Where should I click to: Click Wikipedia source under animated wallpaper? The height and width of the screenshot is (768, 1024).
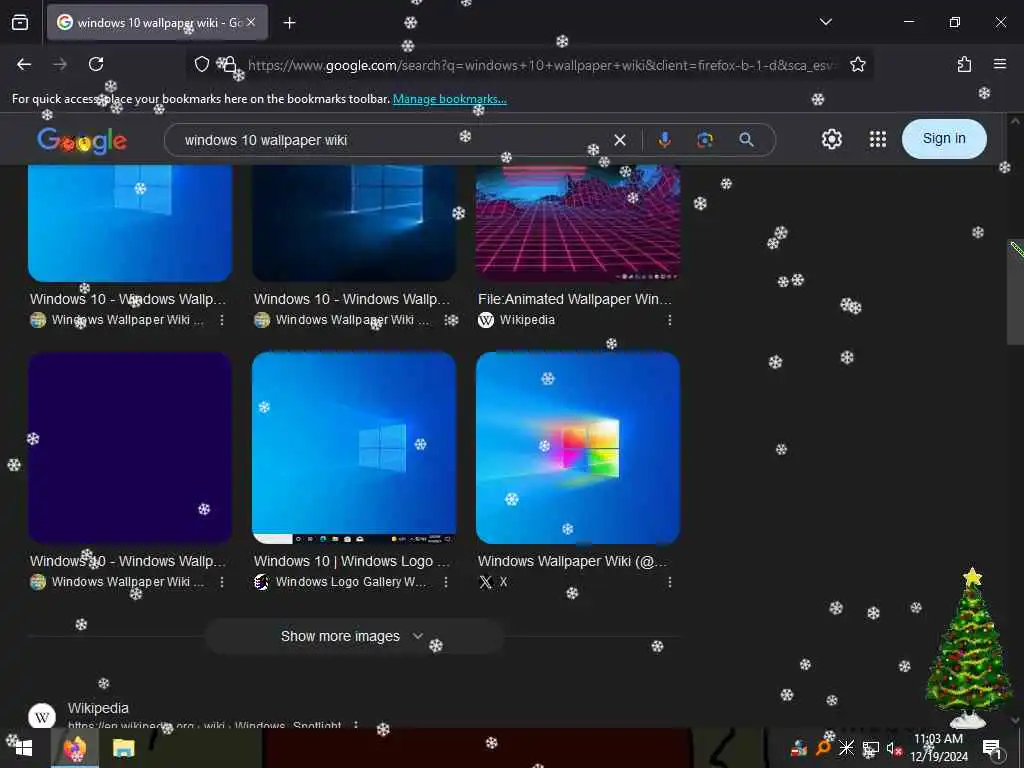pyautogui.click(x=527, y=320)
